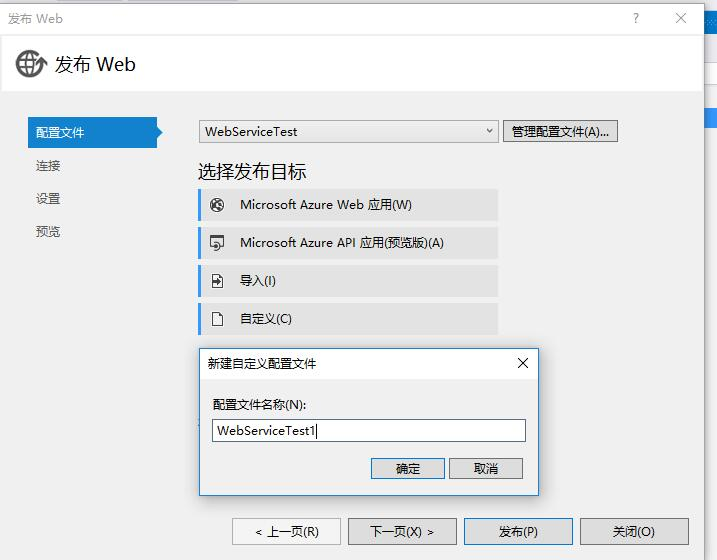This screenshot has height=560, width=717.
Task: Click the blank custom document icon
Action: pyautogui.click(x=217, y=319)
